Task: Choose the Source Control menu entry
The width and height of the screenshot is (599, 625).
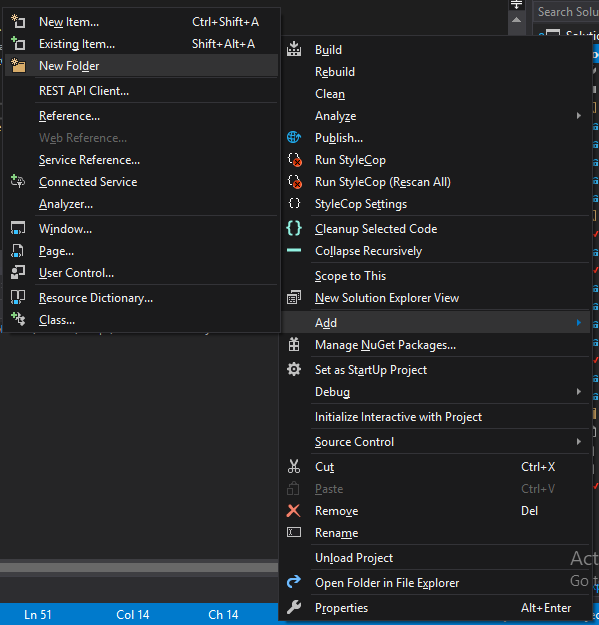Action: coord(436,442)
